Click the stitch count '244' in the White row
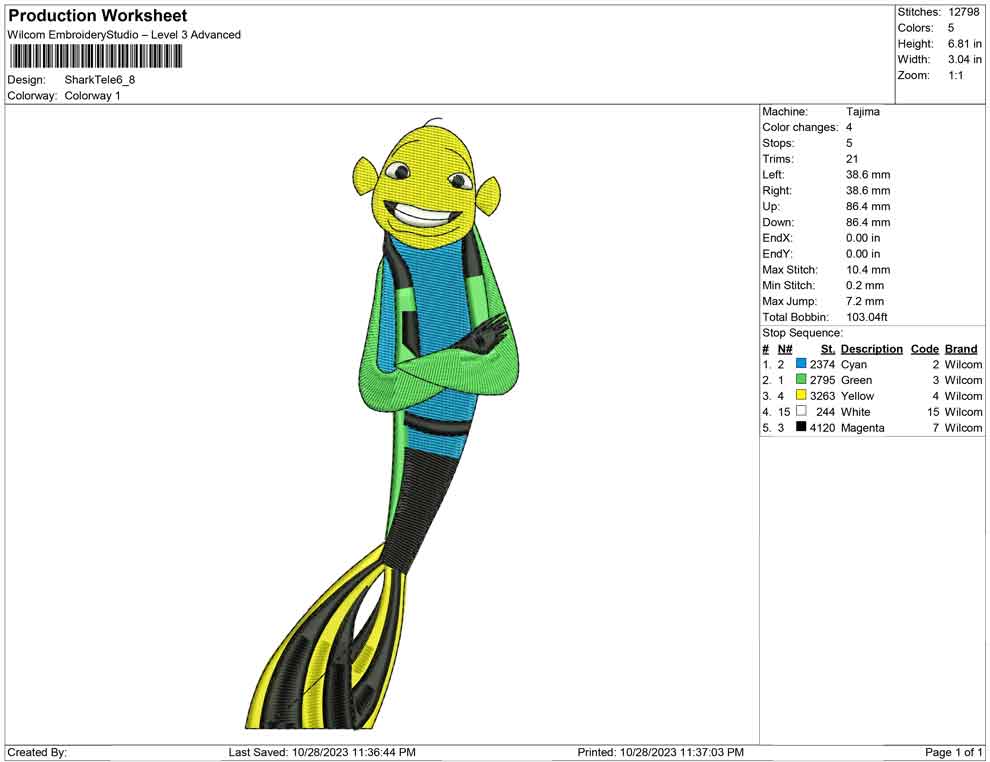The height and width of the screenshot is (762, 990). coord(825,412)
